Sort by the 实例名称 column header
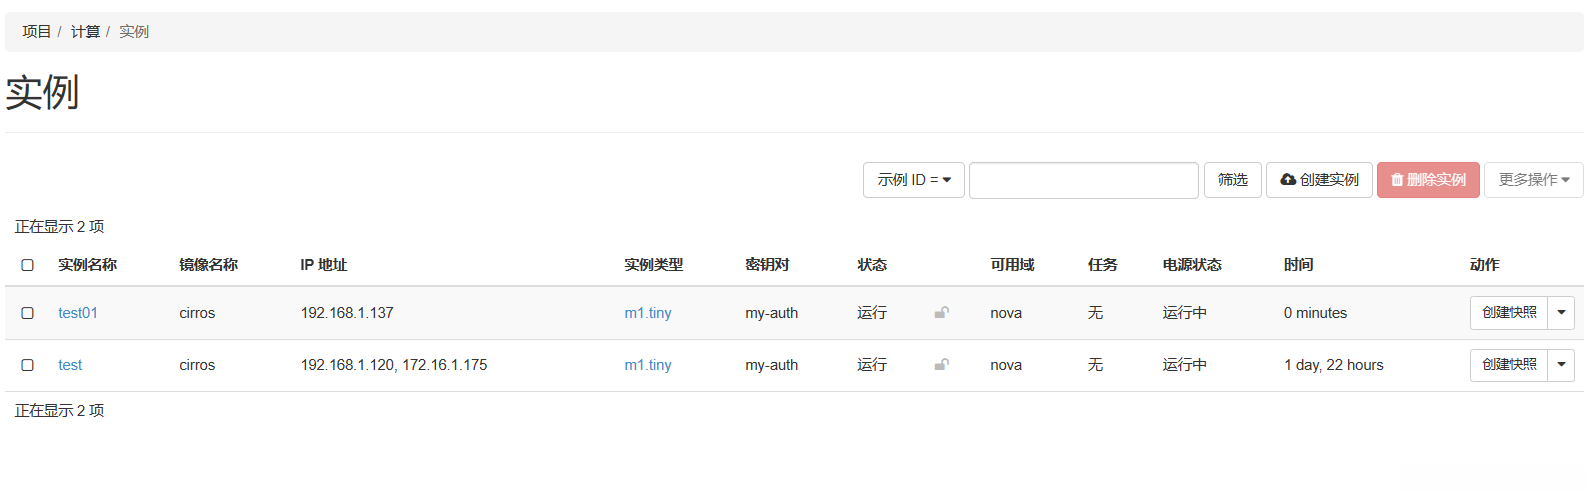The image size is (1594, 499). pyautogui.click(x=87, y=265)
